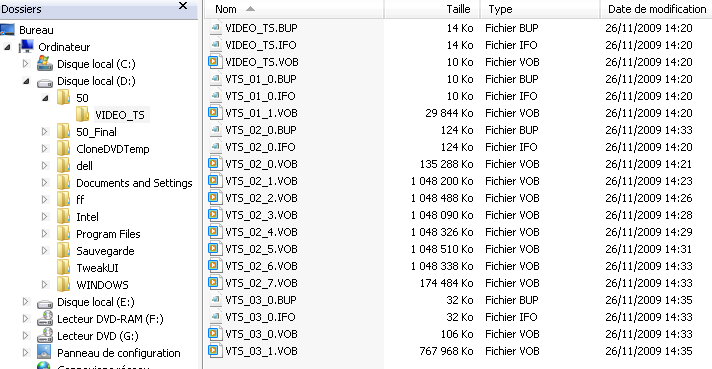Click the 50_Final folder icon
The height and width of the screenshot is (369, 712).
tap(64, 132)
